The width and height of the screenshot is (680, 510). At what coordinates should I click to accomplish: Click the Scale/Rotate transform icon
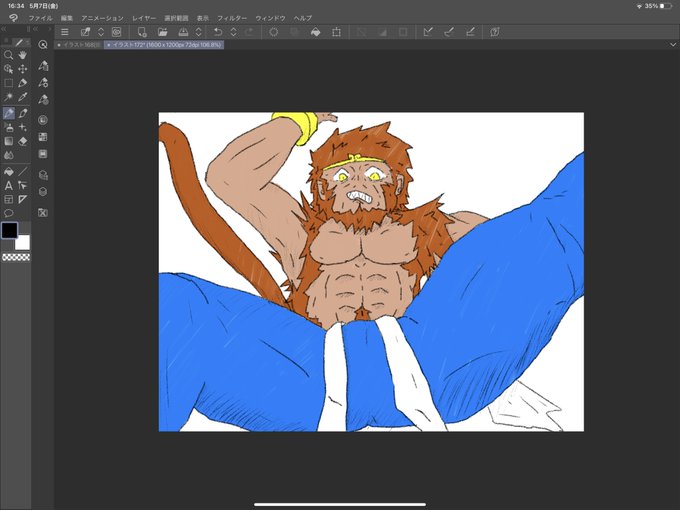(x=337, y=32)
